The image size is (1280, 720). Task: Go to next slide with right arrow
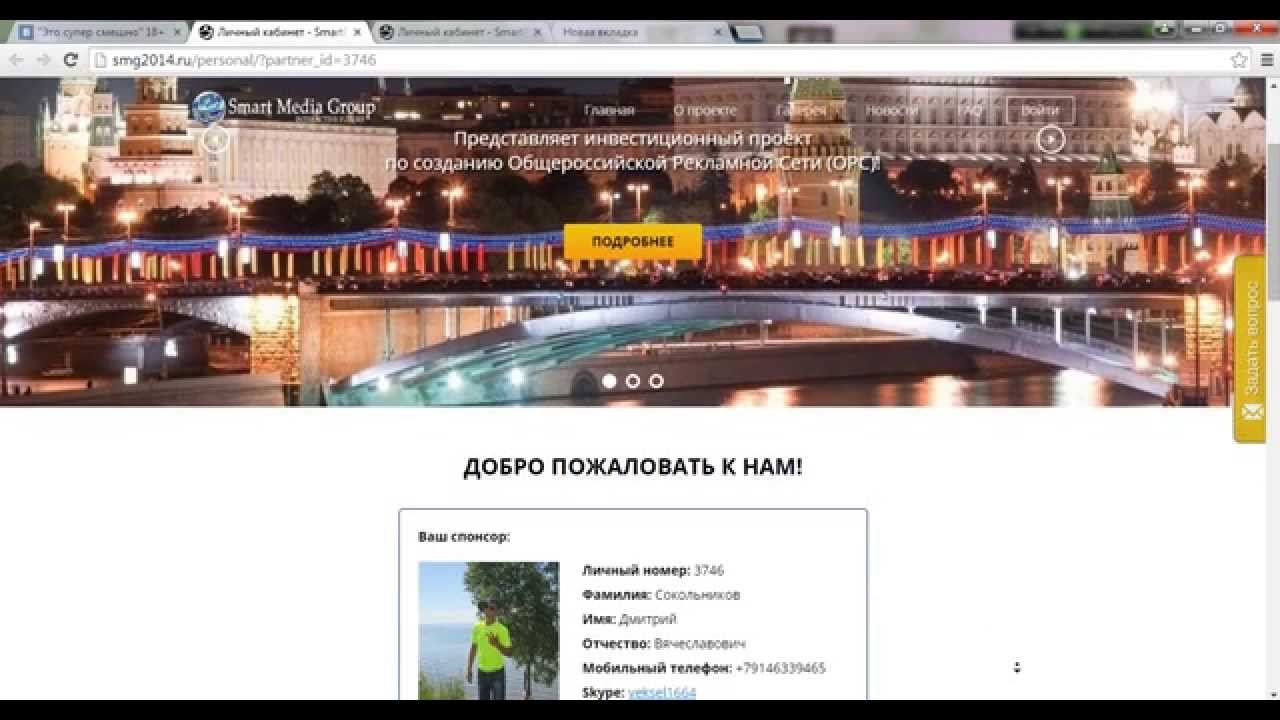coord(1050,139)
